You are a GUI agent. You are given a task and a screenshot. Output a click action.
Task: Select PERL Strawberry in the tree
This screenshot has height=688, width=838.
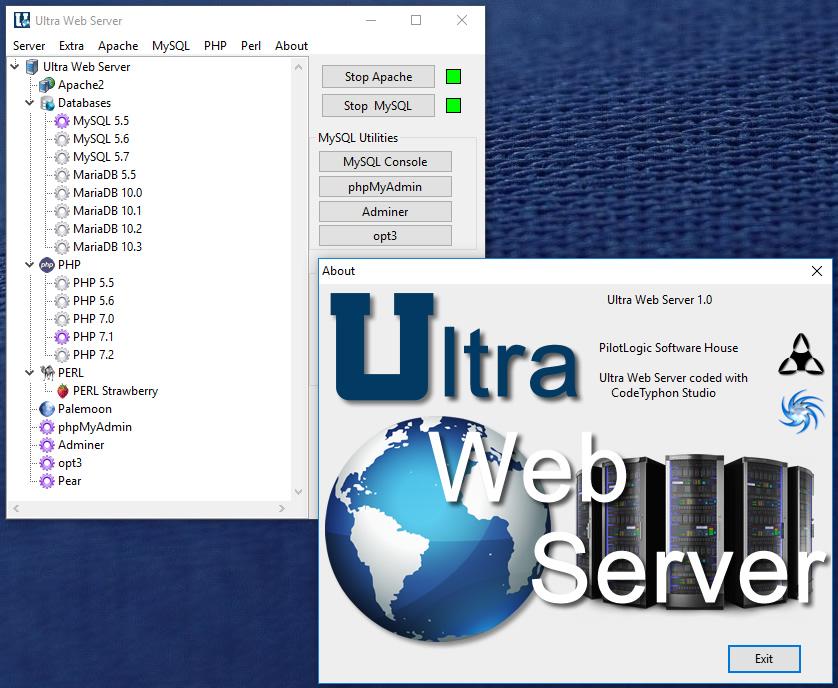pos(115,391)
